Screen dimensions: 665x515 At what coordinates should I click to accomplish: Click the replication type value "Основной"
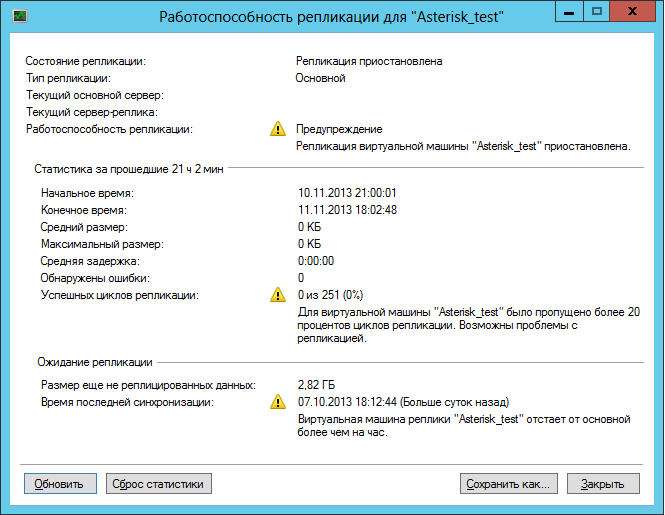pyautogui.click(x=320, y=77)
